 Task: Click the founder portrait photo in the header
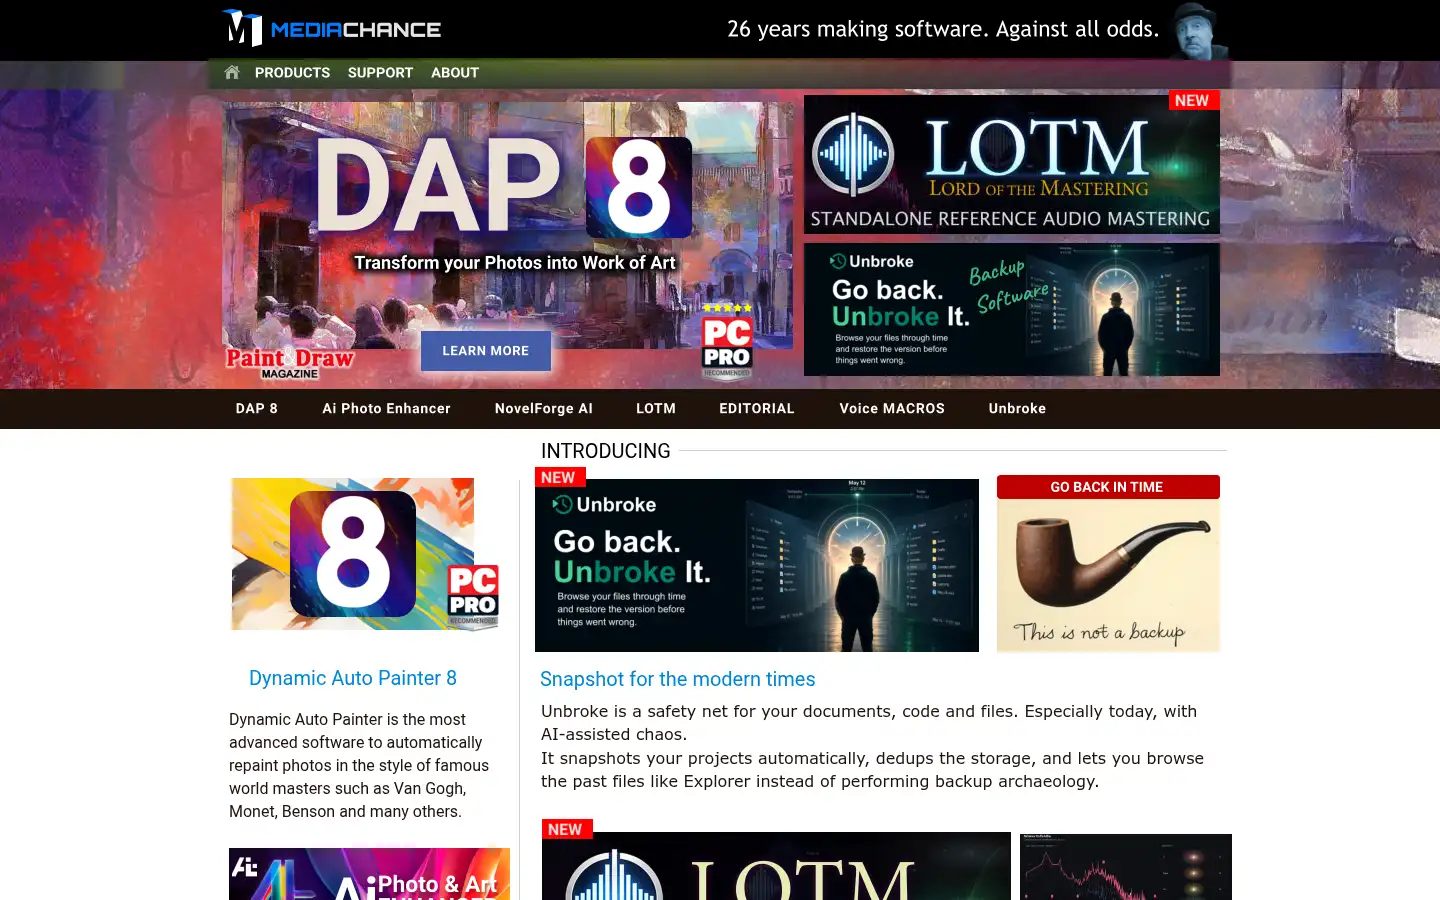click(1197, 31)
